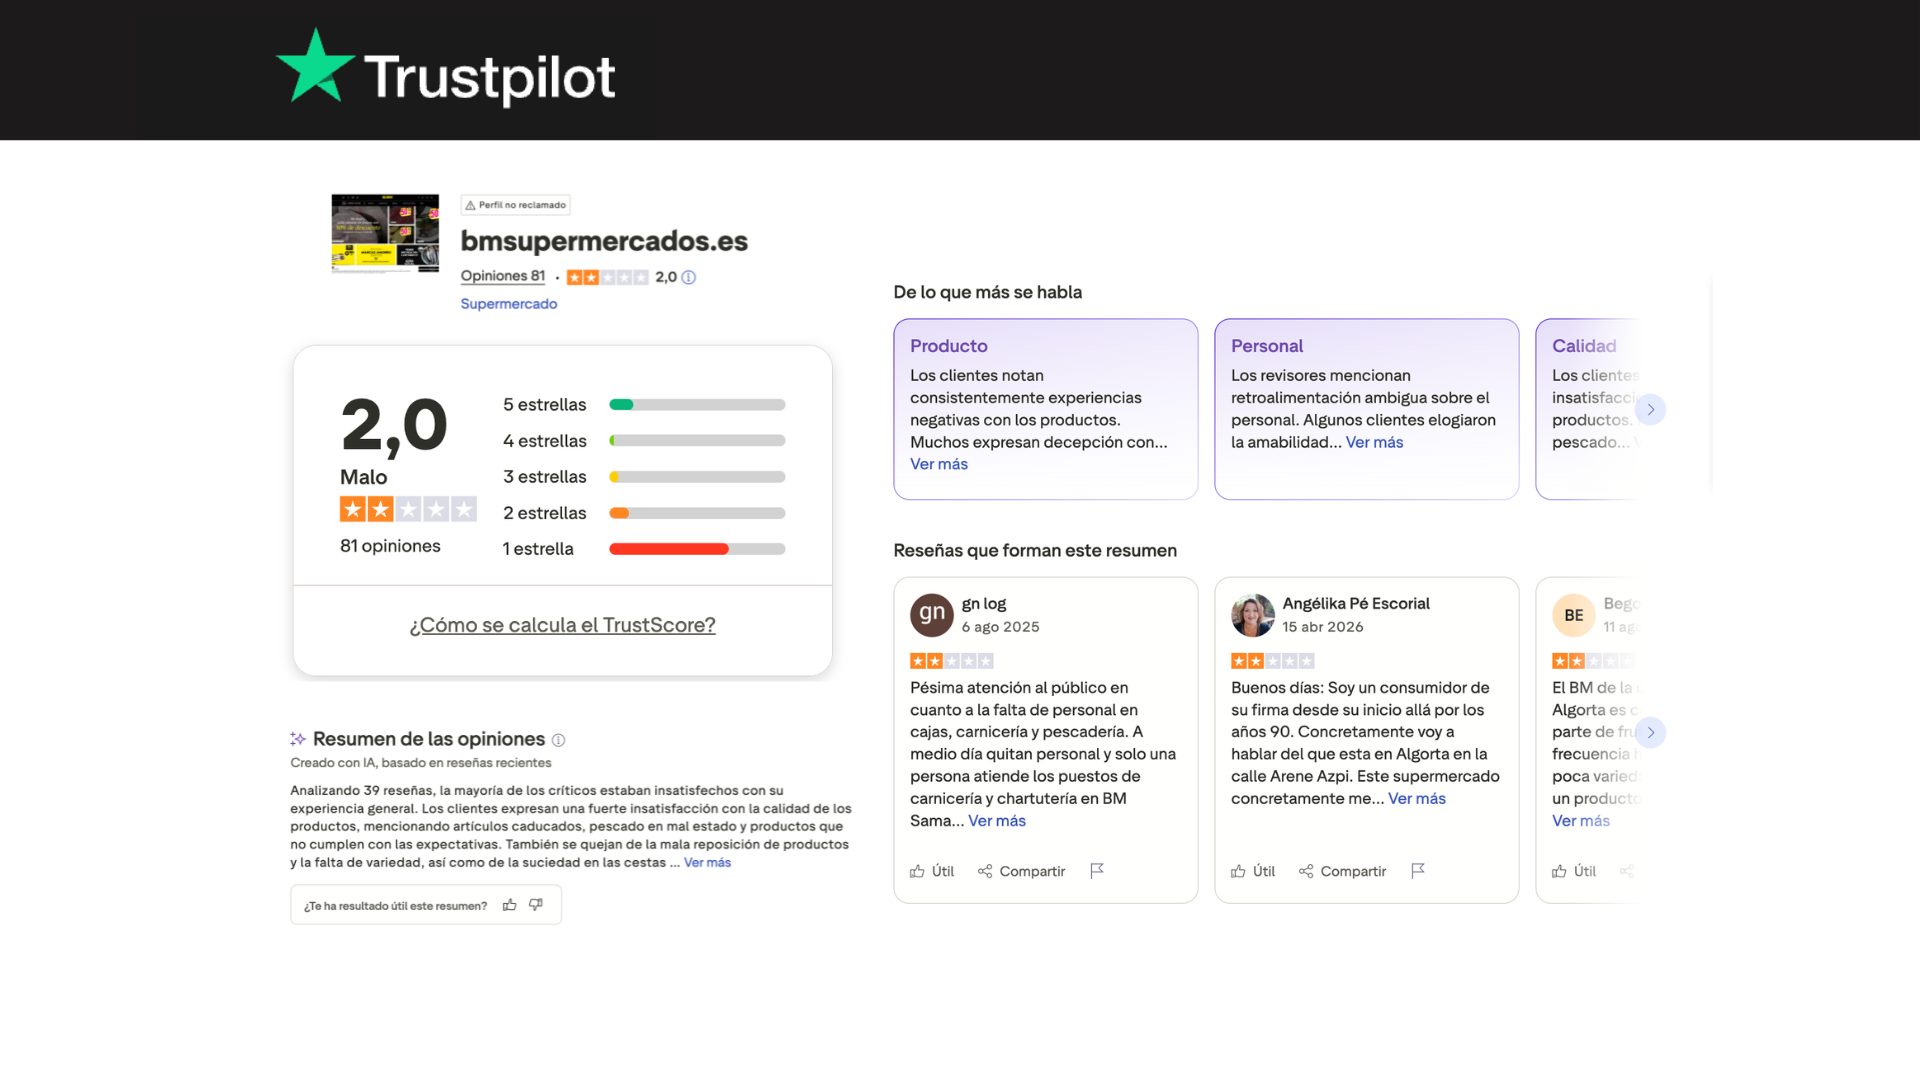
Task: Click the star rating under Malo
Action: (408, 509)
